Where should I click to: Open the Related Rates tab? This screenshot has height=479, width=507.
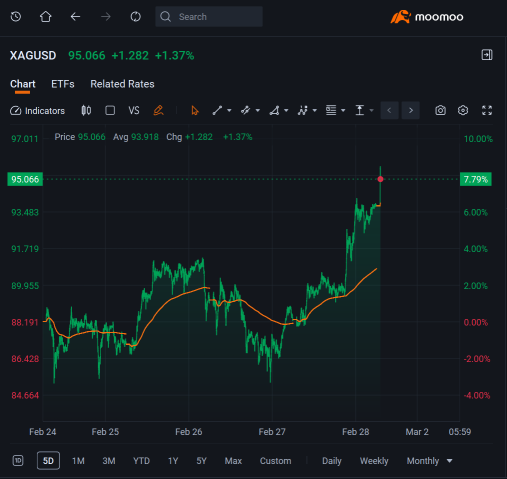point(122,84)
